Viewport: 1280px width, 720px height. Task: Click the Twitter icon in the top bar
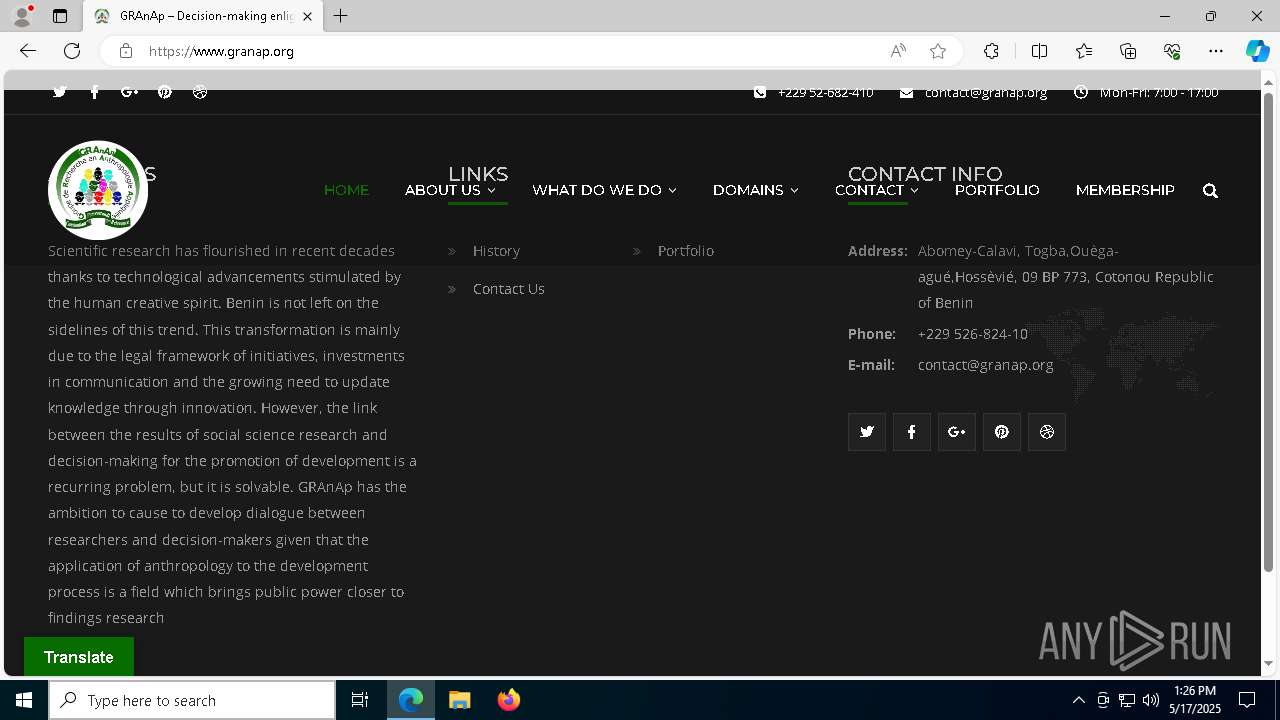[x=60, y=92]
